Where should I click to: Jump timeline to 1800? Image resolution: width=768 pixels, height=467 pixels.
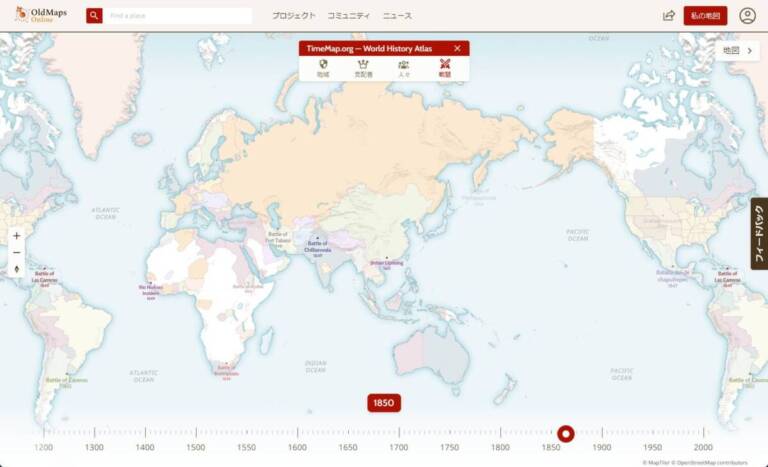coord(500,447)
